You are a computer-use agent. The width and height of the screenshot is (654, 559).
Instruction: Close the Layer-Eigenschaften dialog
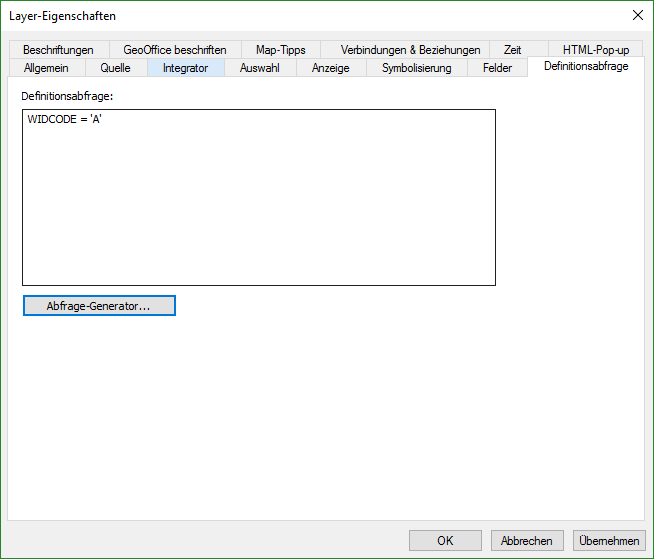coord(637,16)
